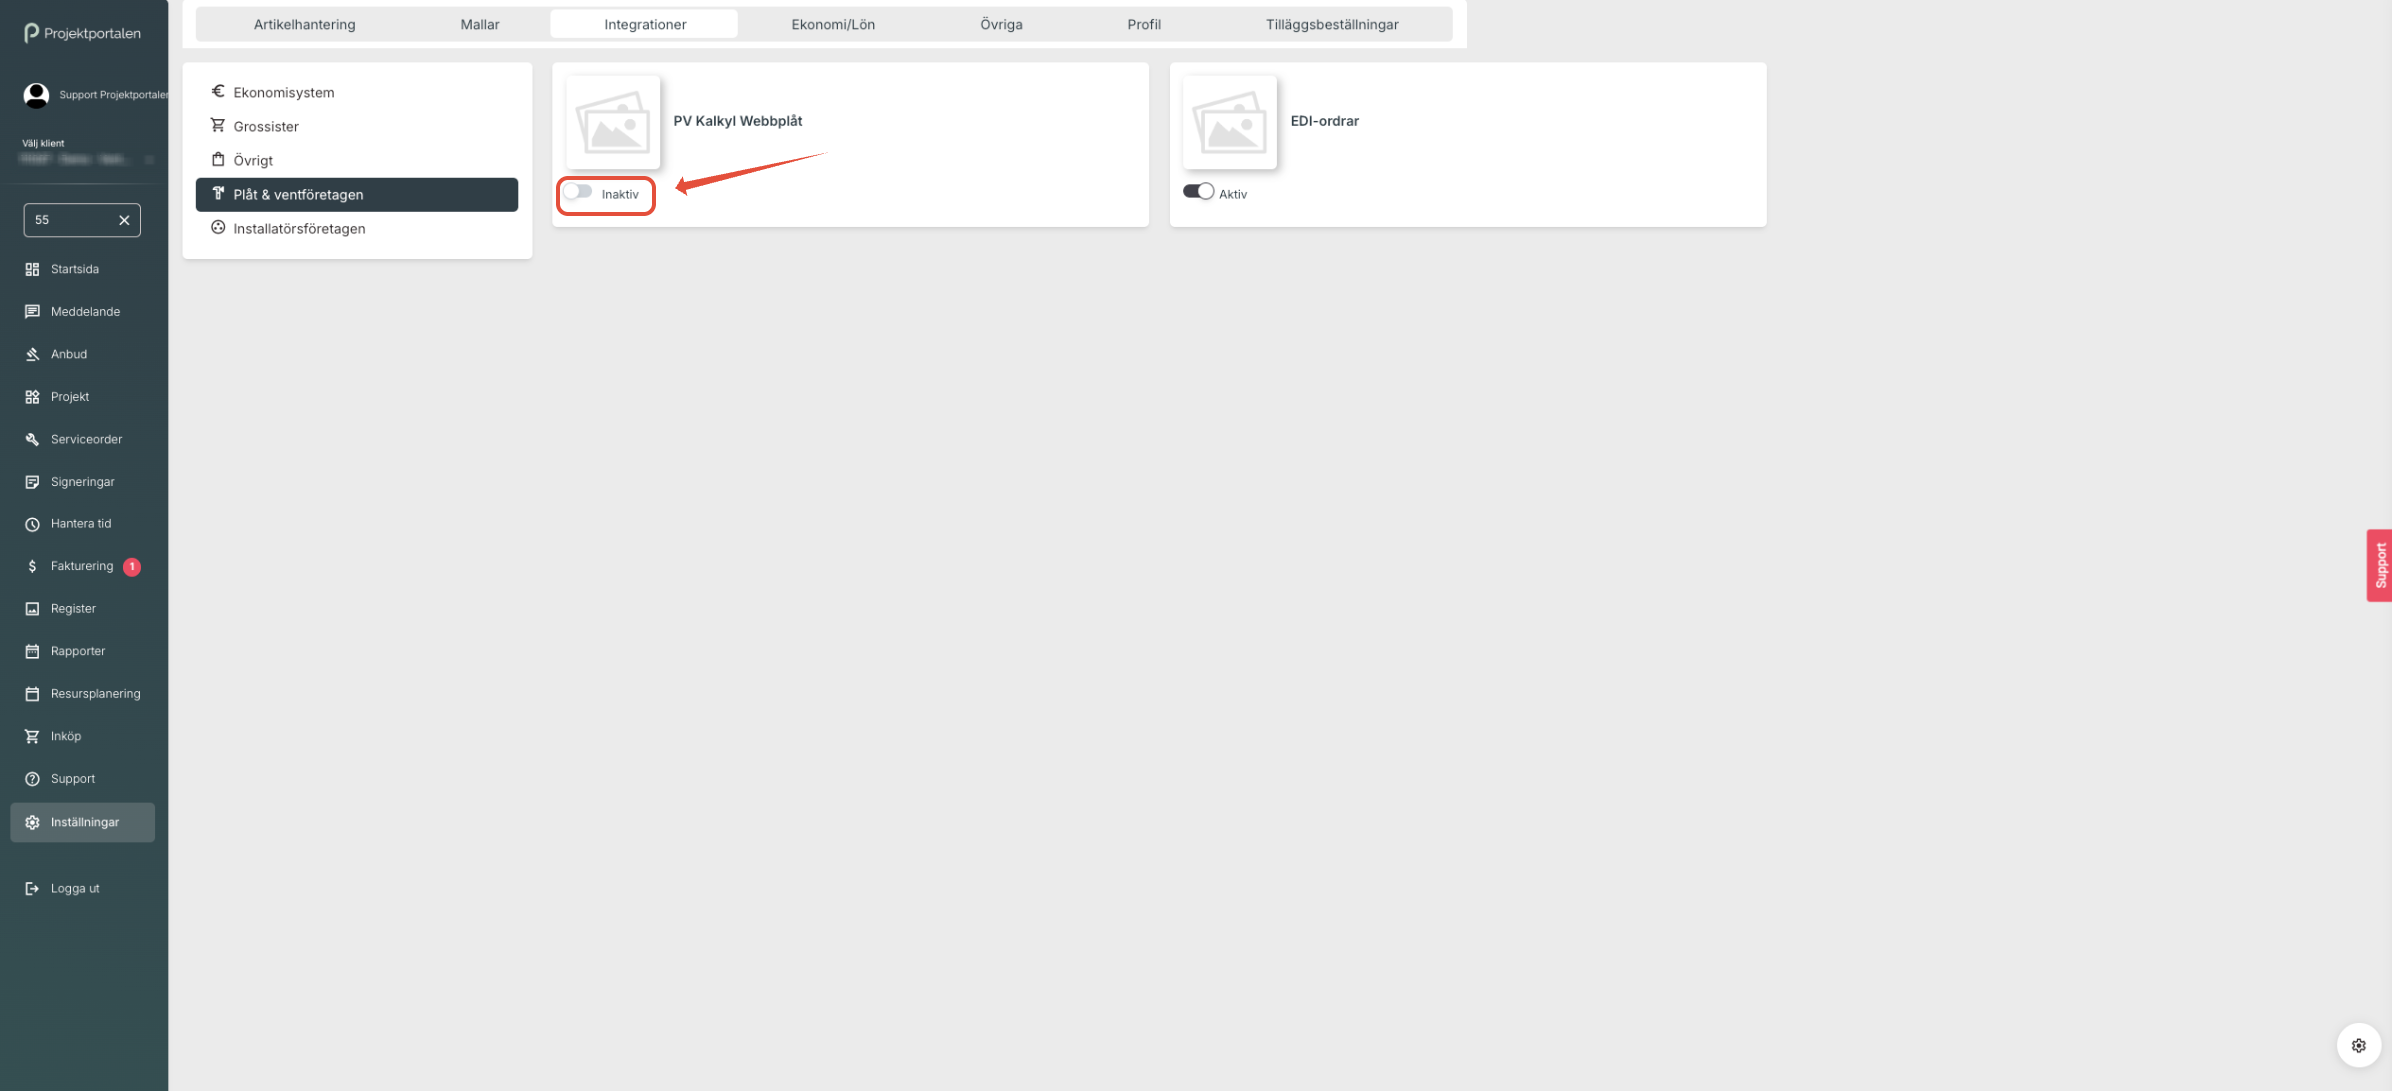2392x1091 pixels.
Task: Open the Tilläggsbeställningar tab
Action: tap(1331, 24)
